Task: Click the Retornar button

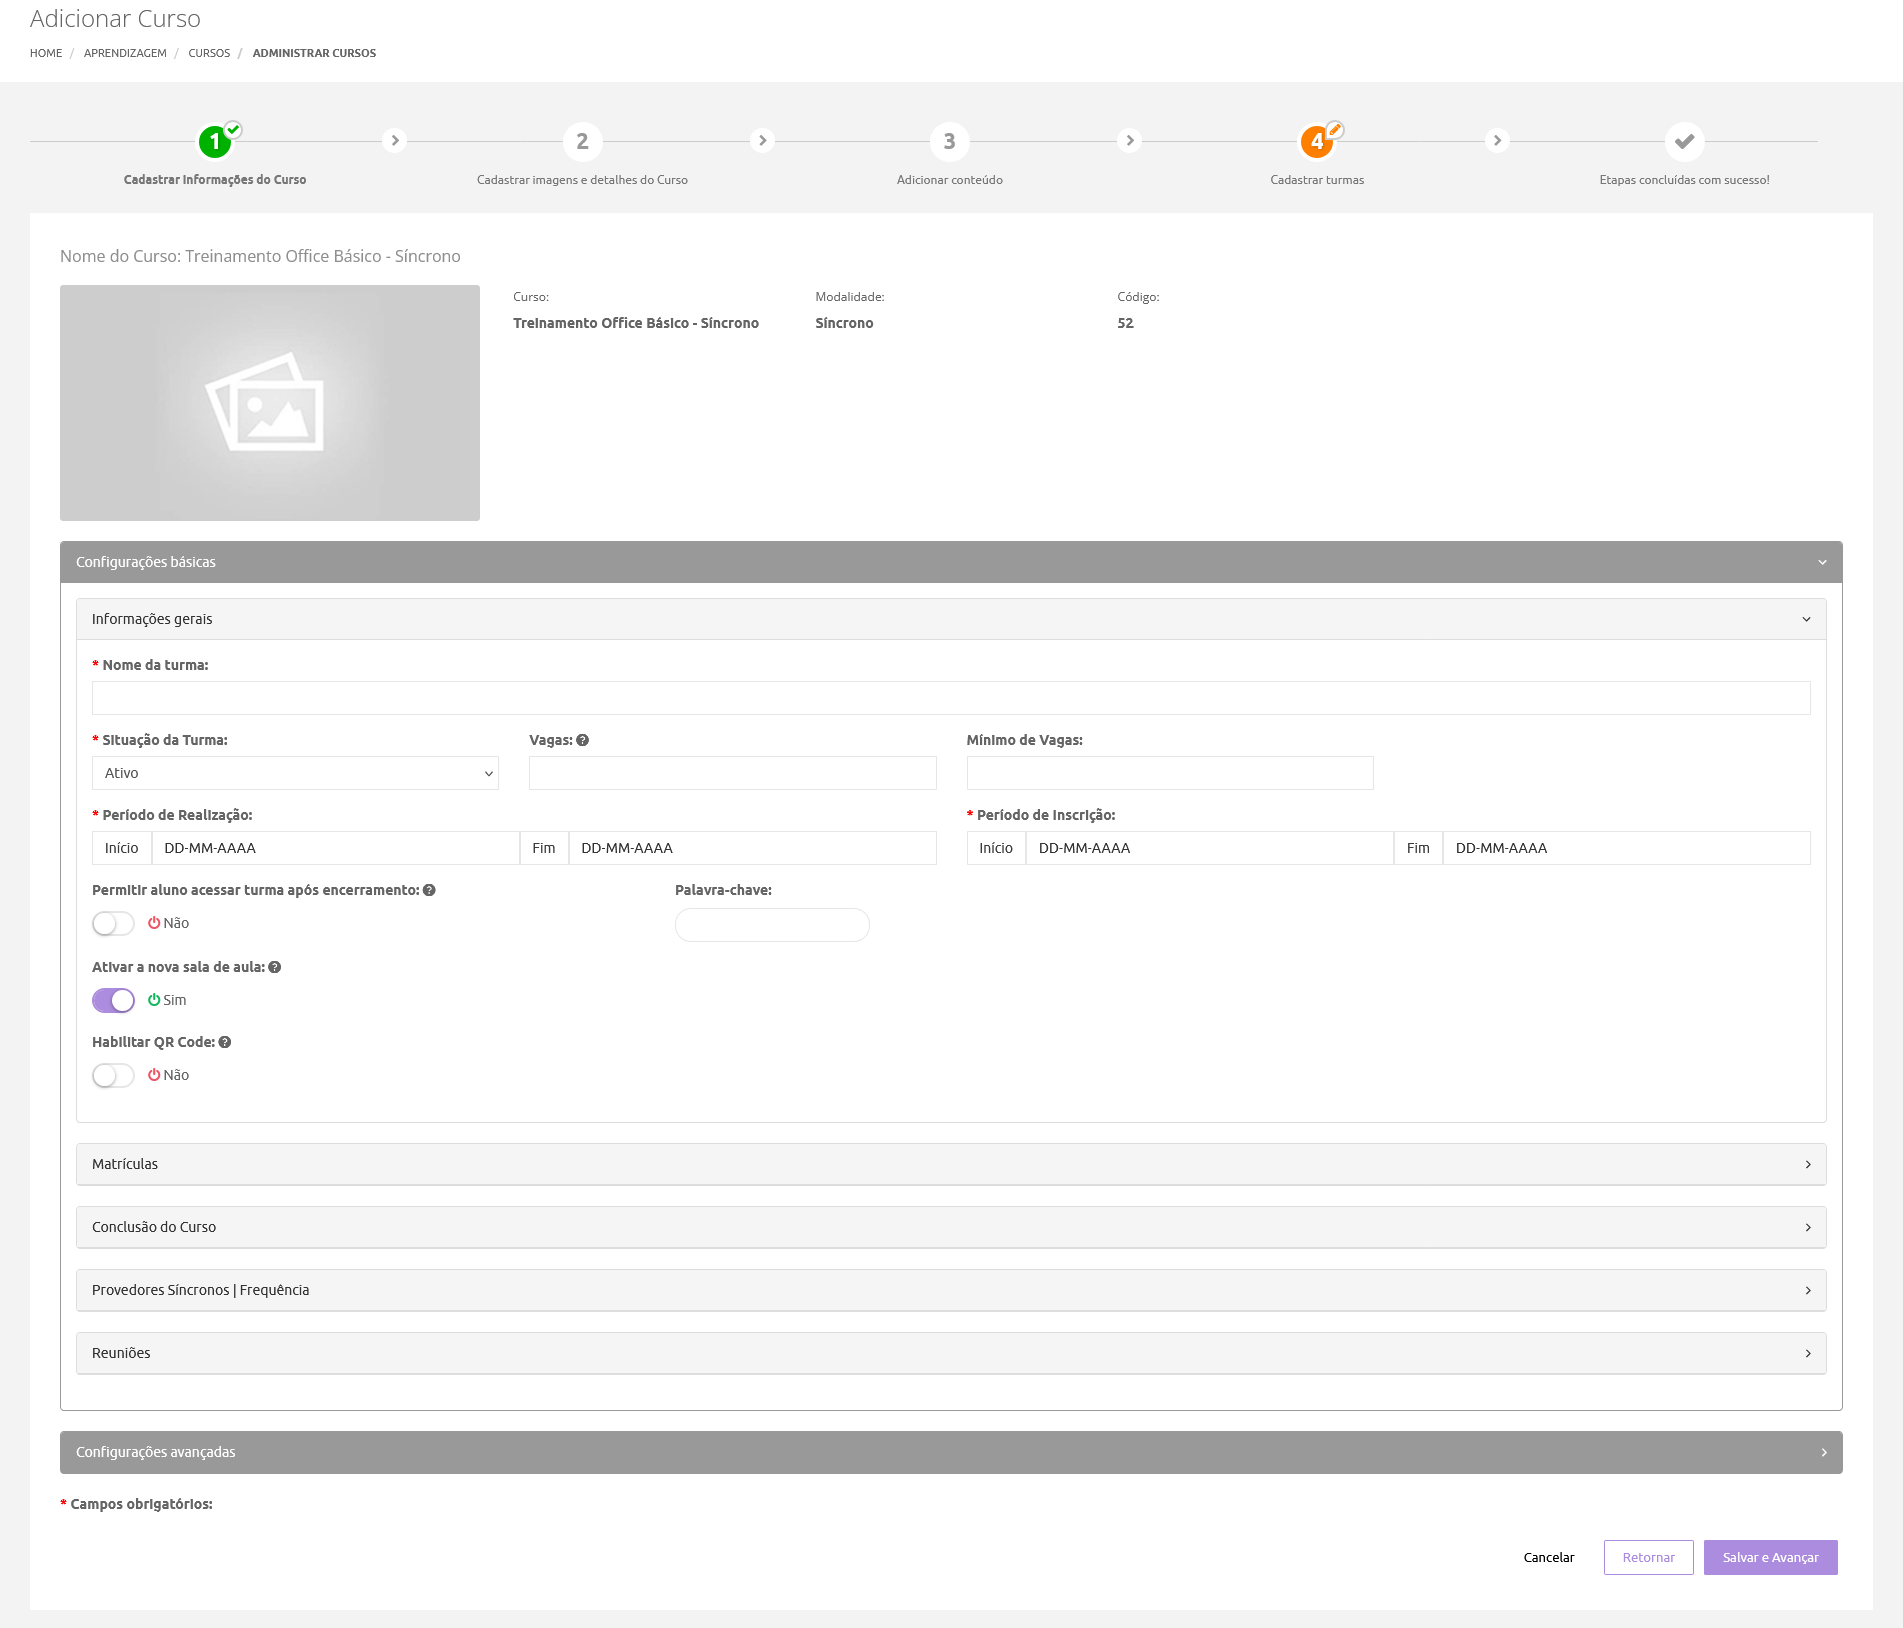Action: click(x=1648, y=1557)
